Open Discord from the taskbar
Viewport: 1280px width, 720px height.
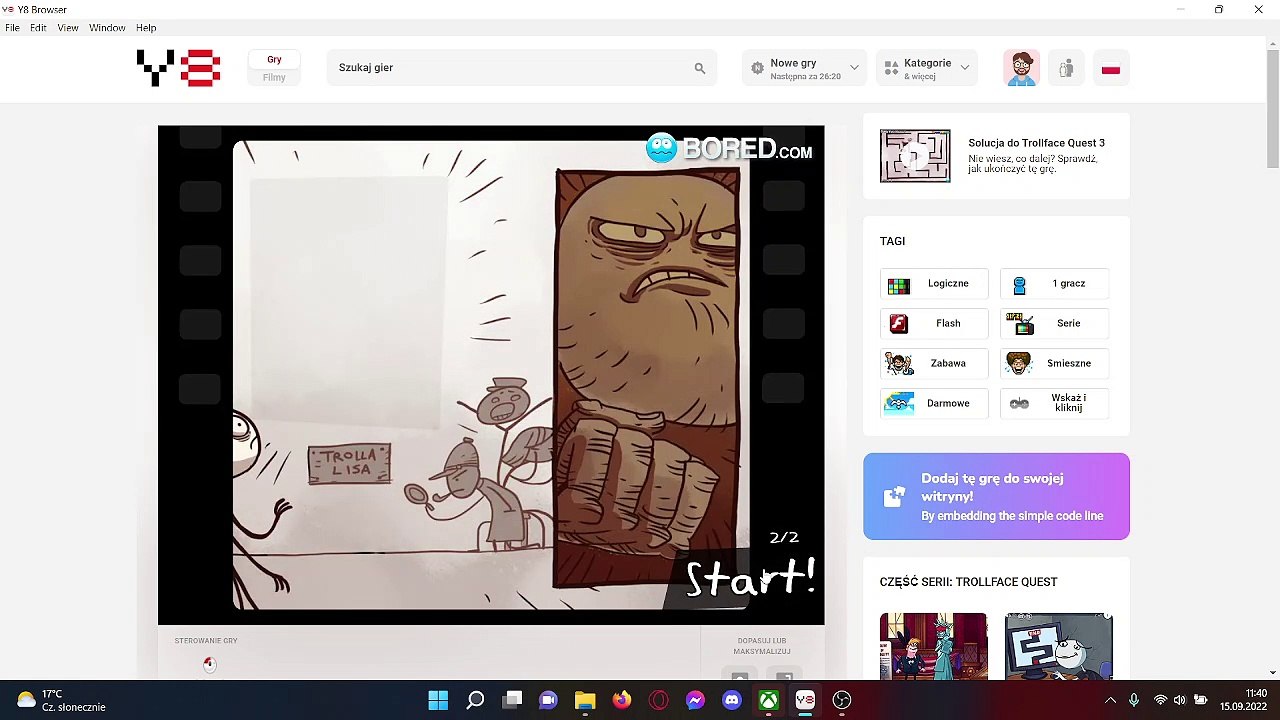point(732,700)
